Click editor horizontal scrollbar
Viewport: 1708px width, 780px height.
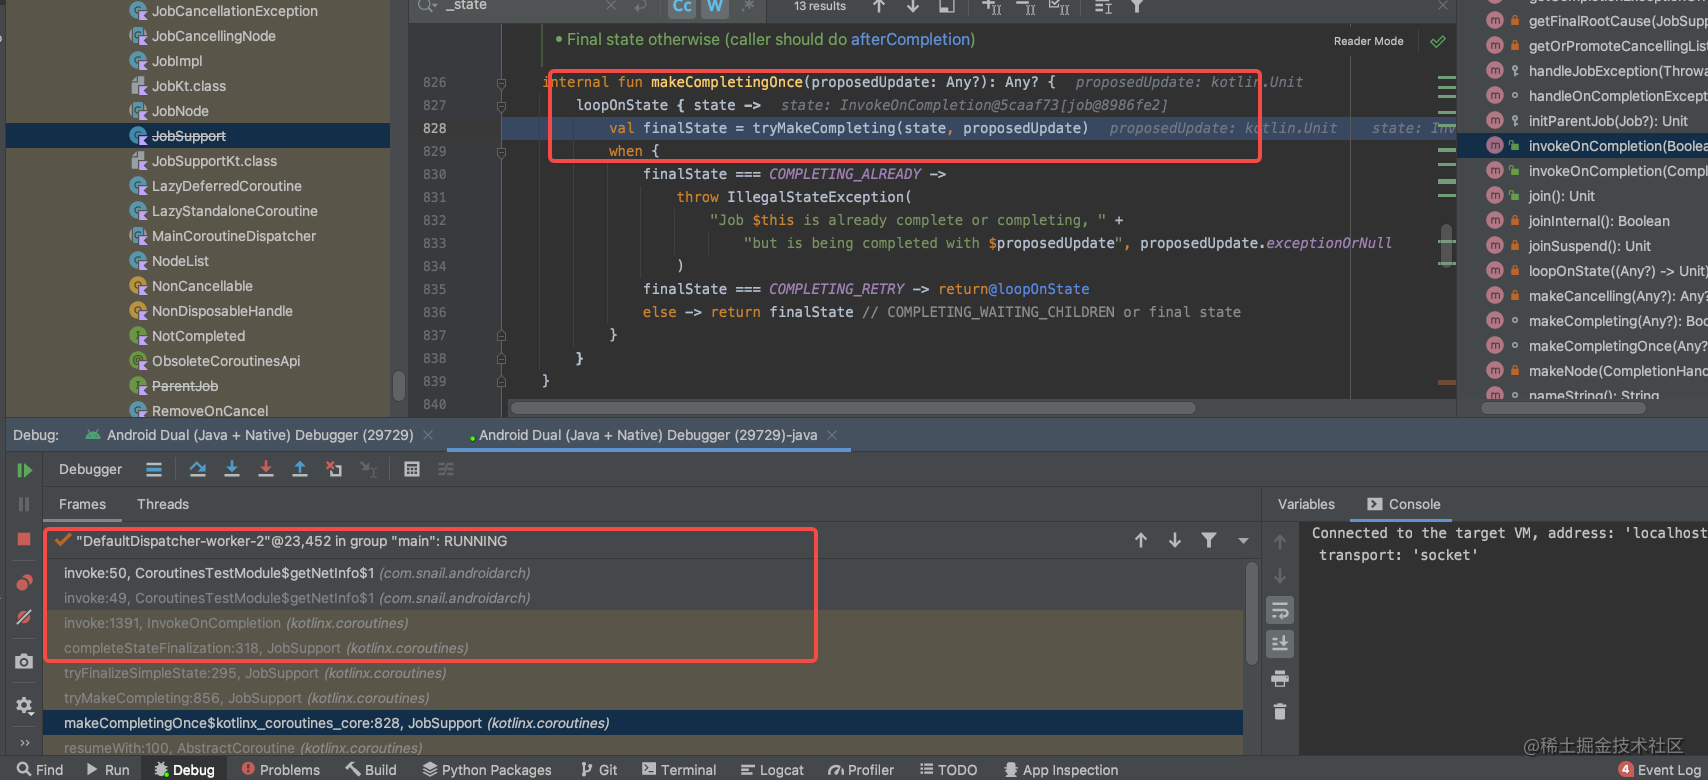853,407
